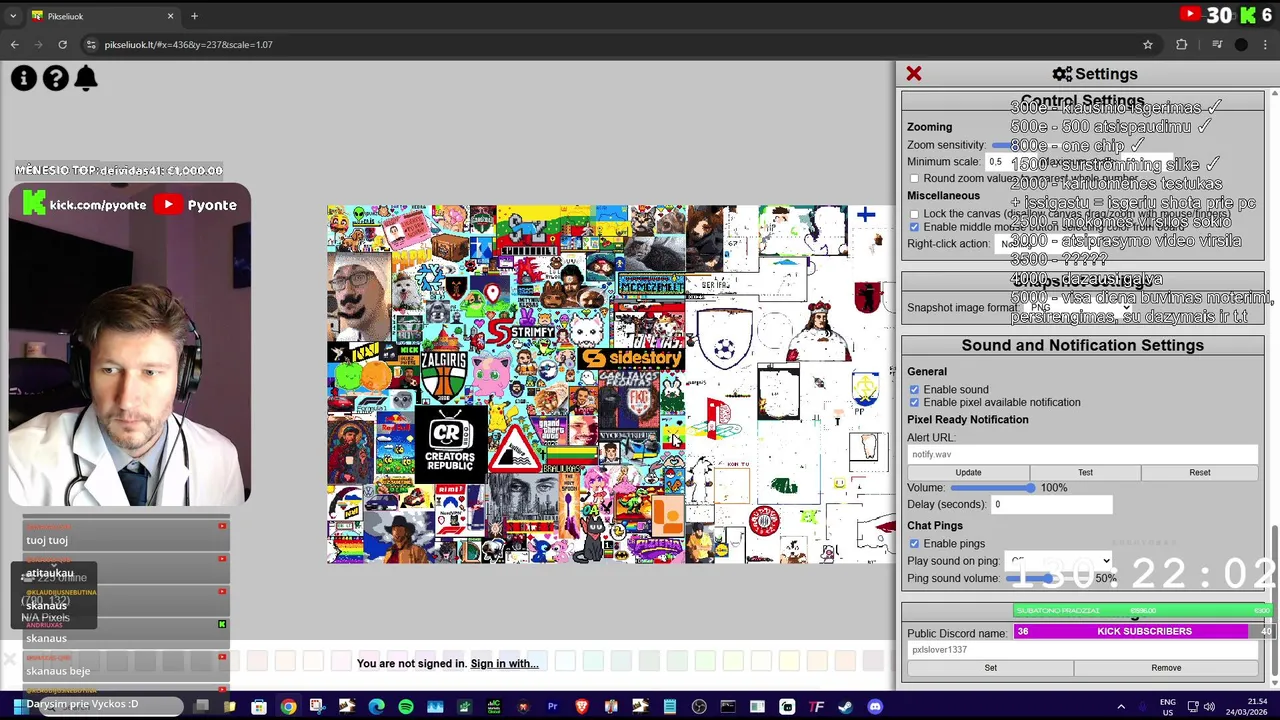The height and width of the screenshot is (720, 1280).
Task: Click the Test alert sound button
Action: tap(1085, 472)
